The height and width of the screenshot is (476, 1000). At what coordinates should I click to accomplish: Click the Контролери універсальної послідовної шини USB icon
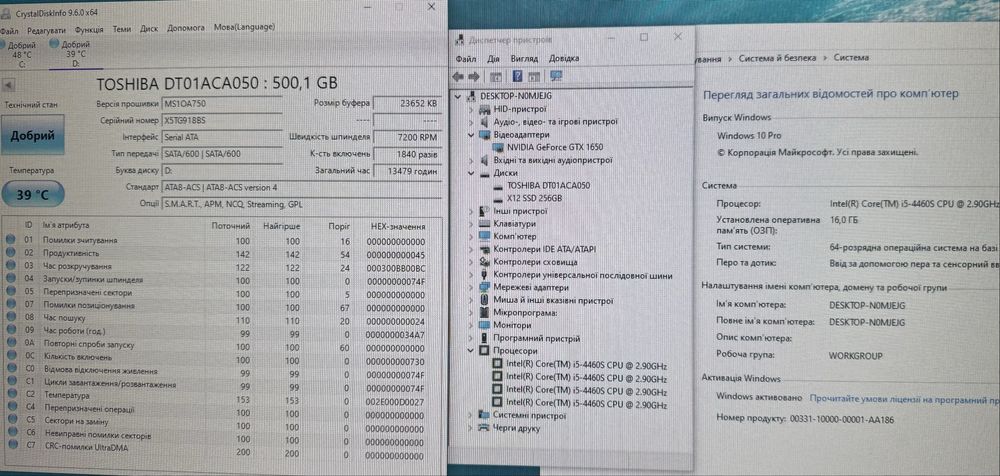(486, 275)
